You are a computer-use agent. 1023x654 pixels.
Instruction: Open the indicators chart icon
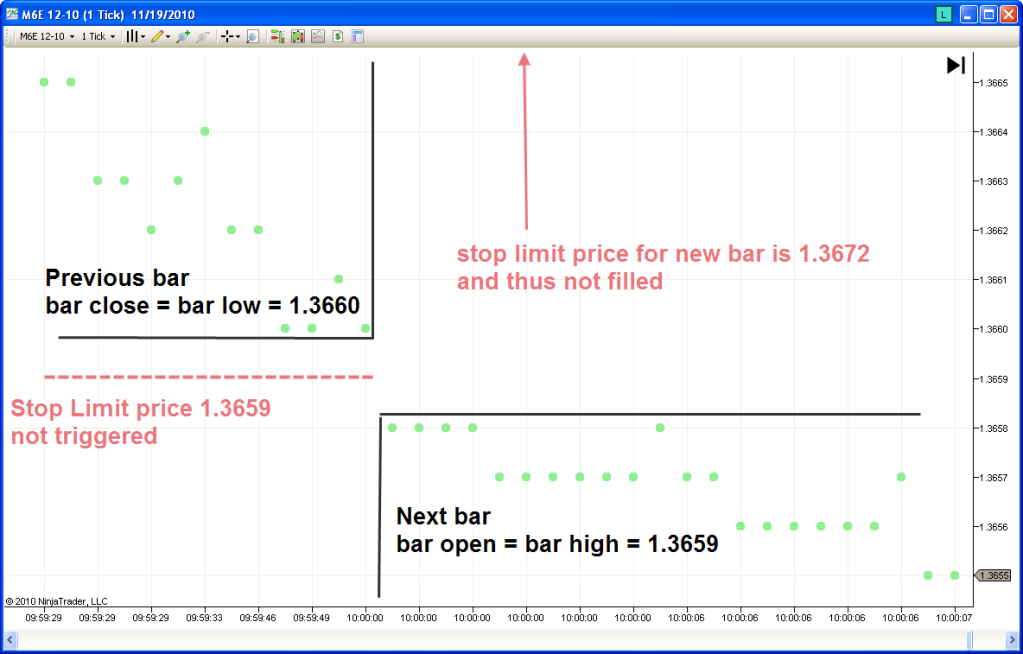pyautogui.click(x=318, y=36)
